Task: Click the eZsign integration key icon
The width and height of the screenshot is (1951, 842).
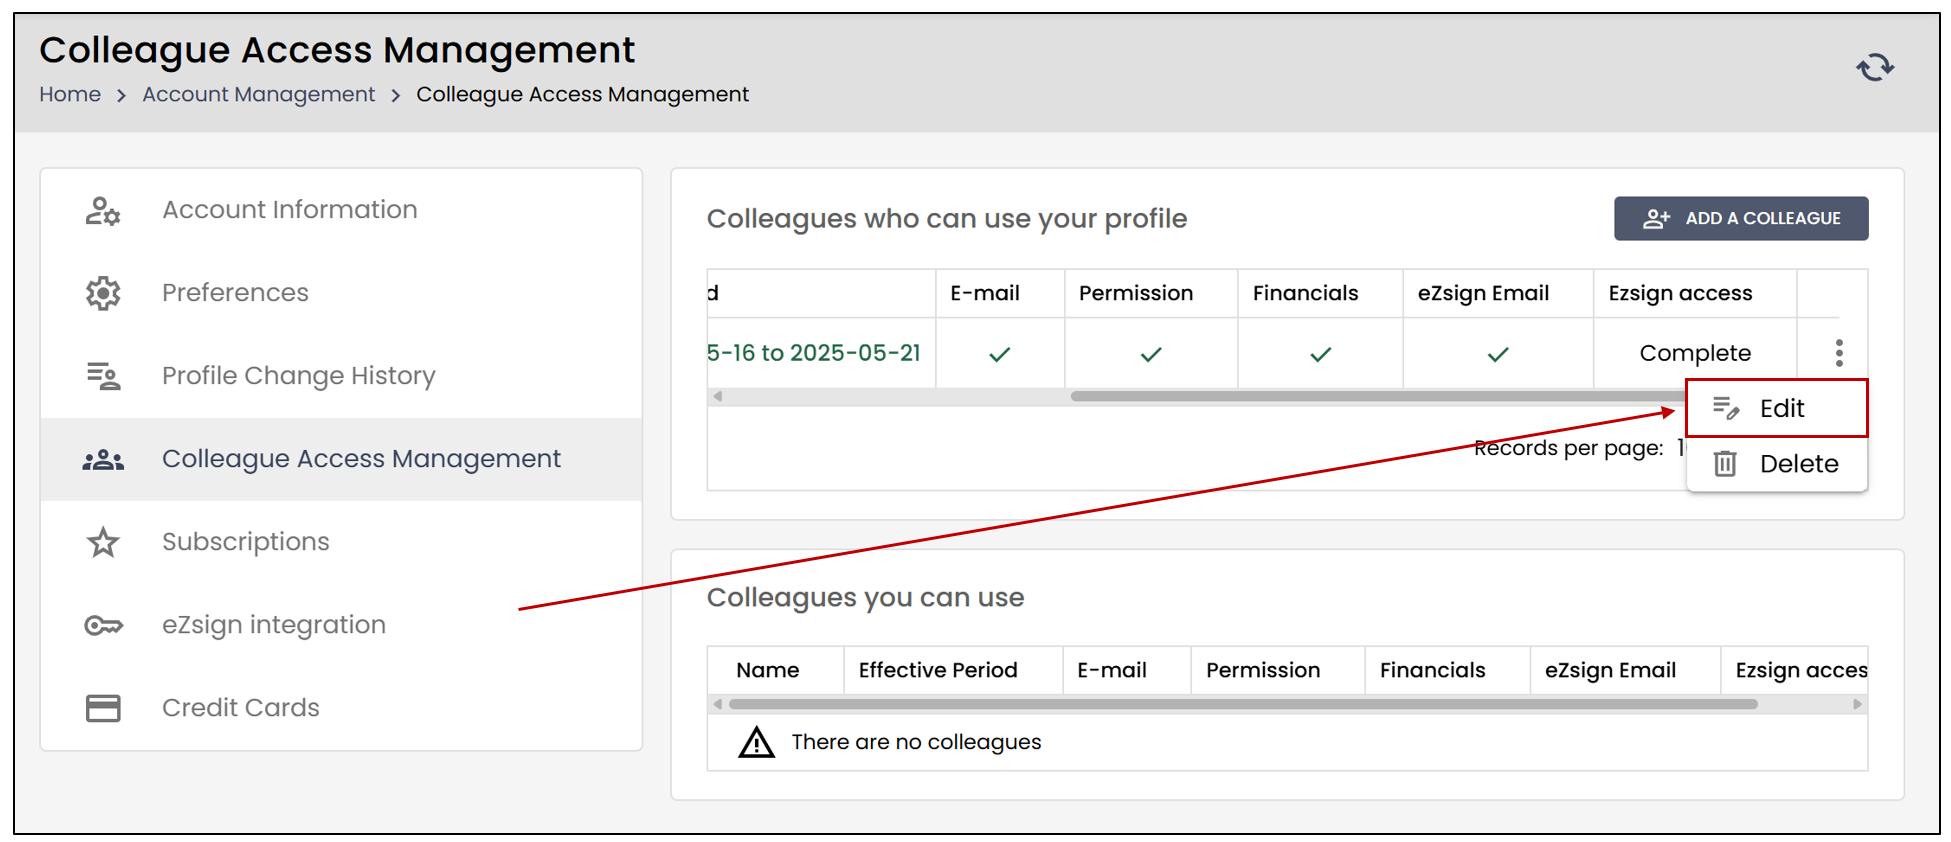Action: tap(103, 626)
